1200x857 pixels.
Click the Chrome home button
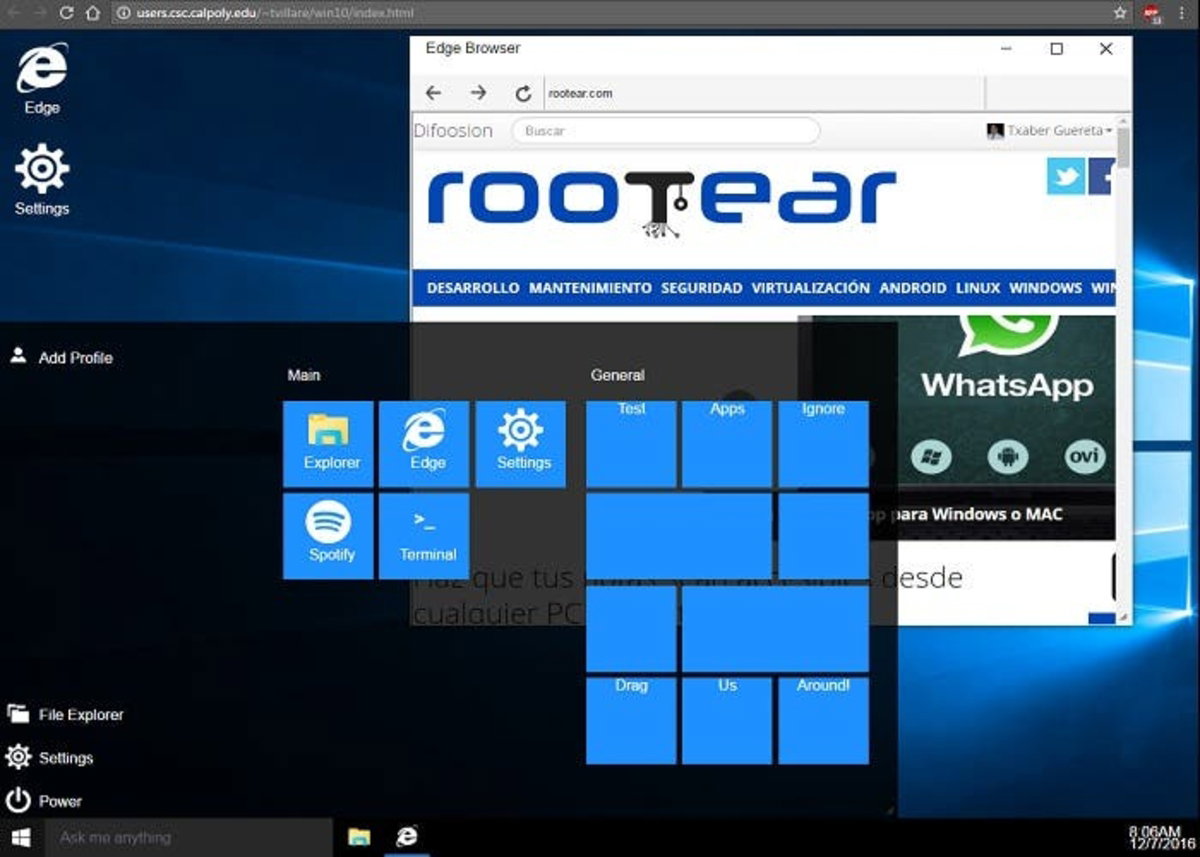pos(92,13)
